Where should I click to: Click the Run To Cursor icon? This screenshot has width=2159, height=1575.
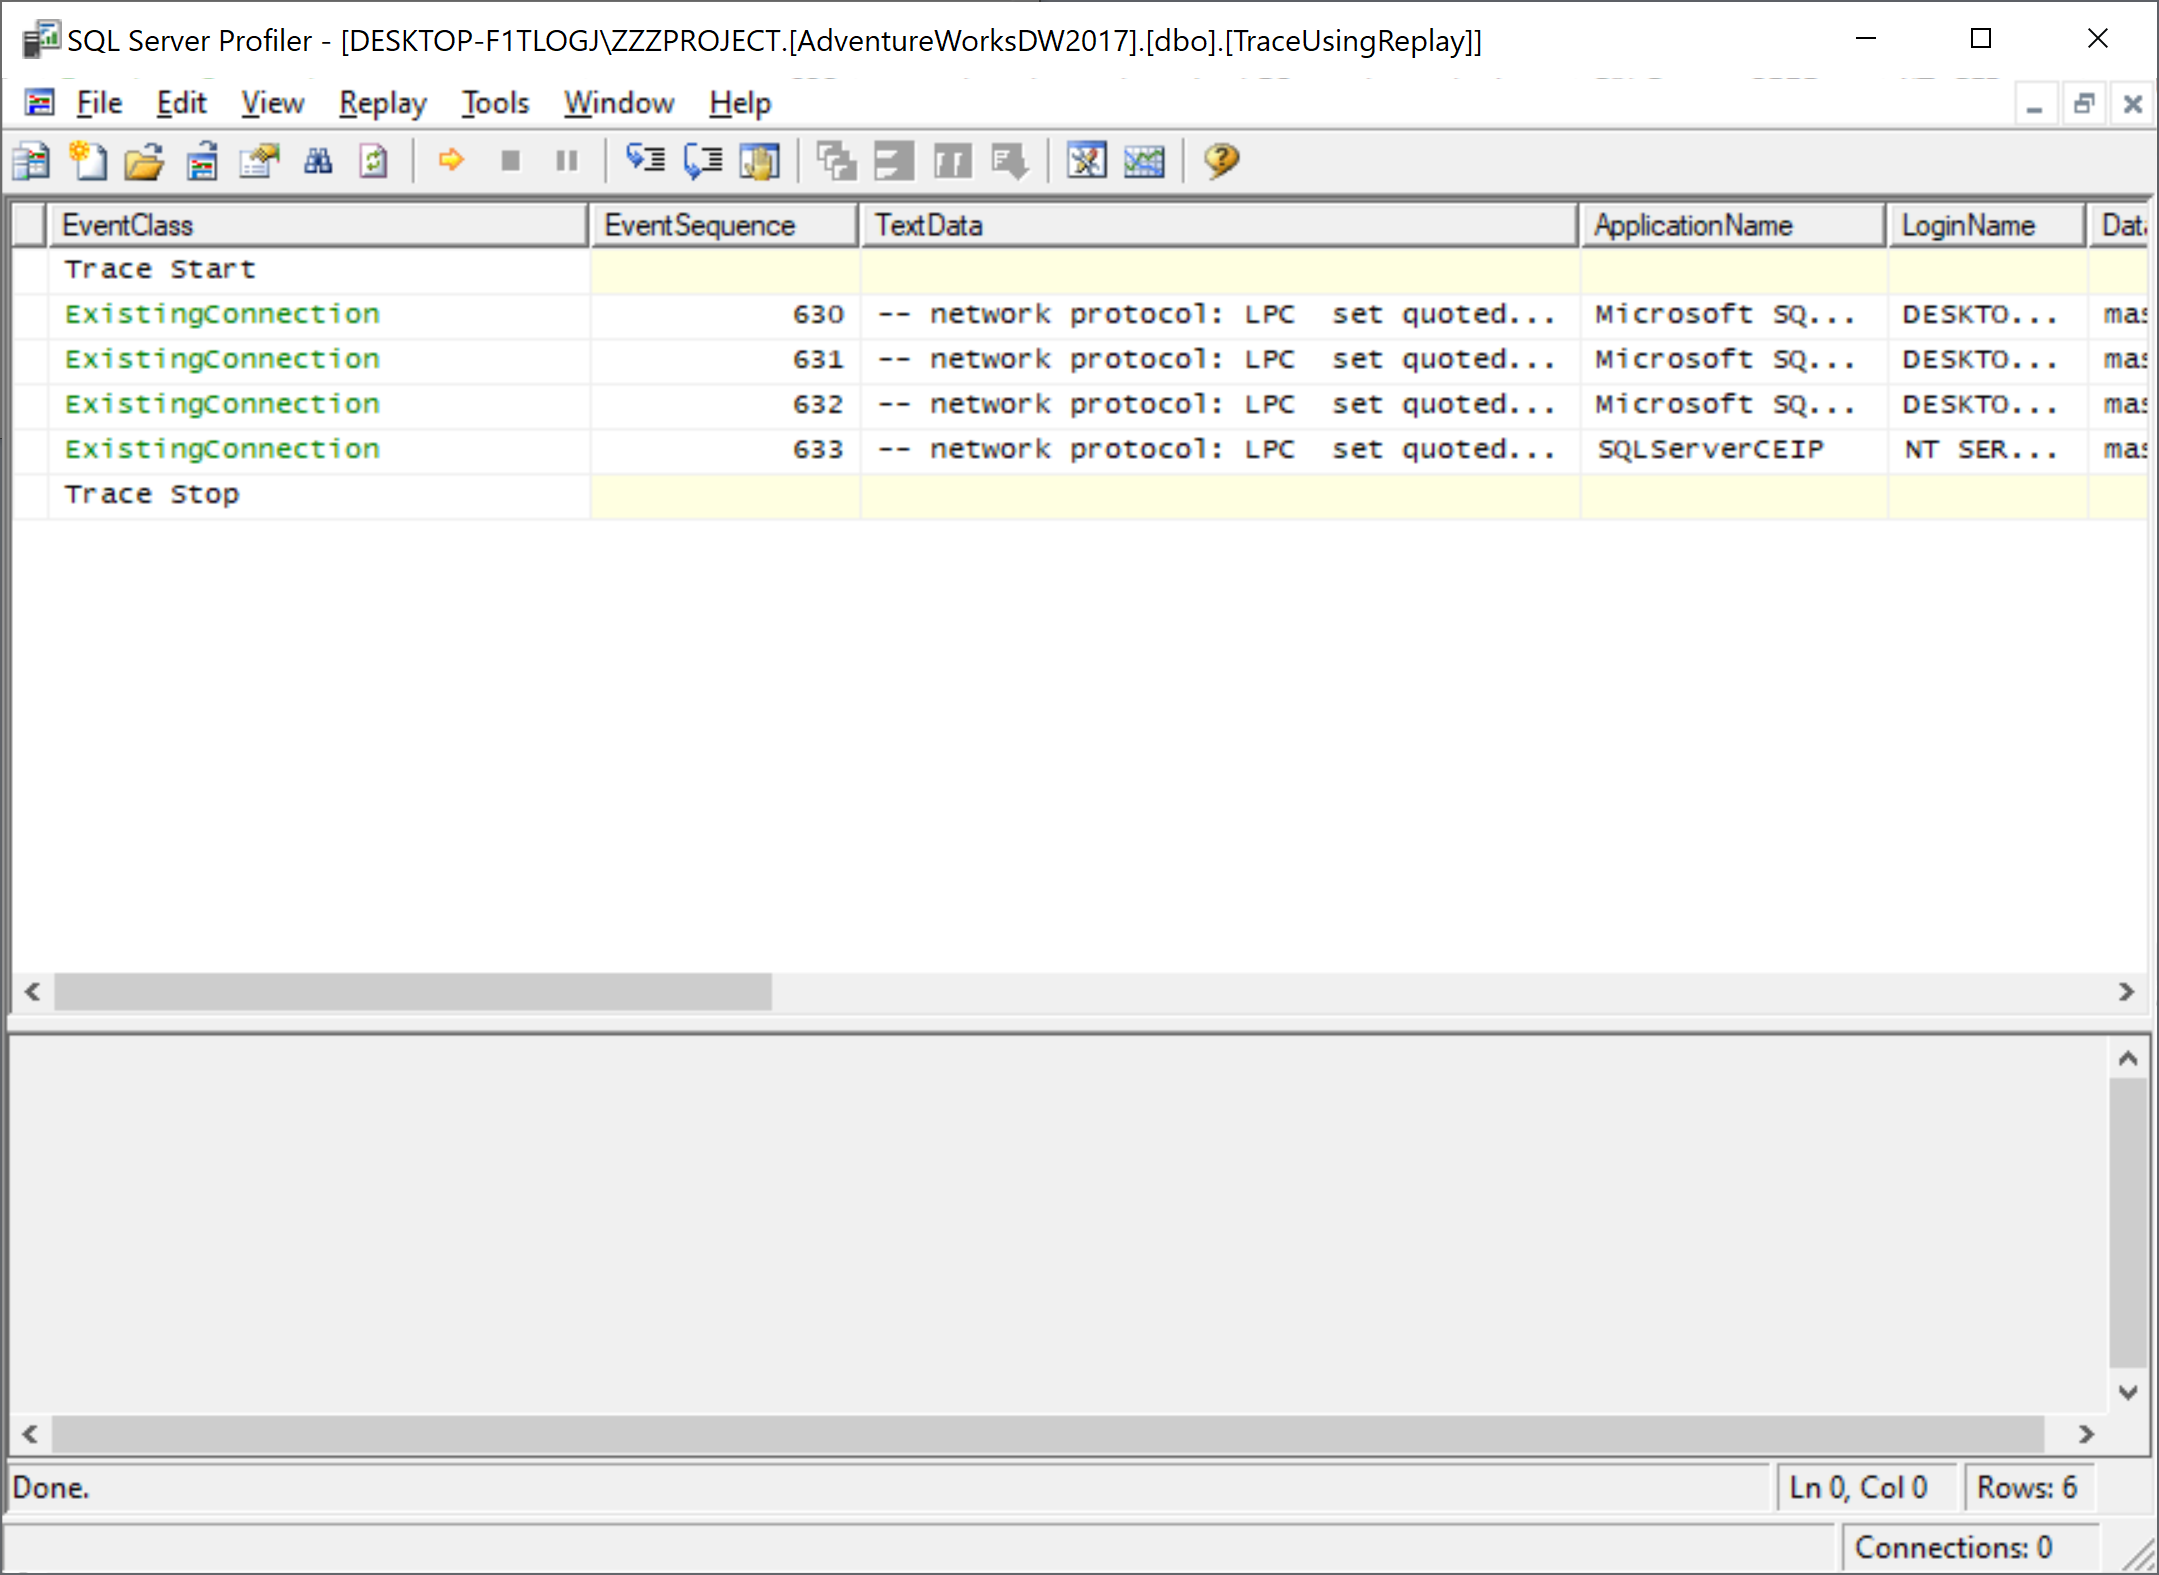point(703,161)
